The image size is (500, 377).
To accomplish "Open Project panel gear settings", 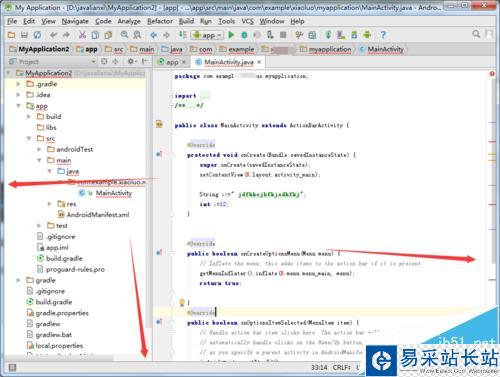I will coord(131,61).
